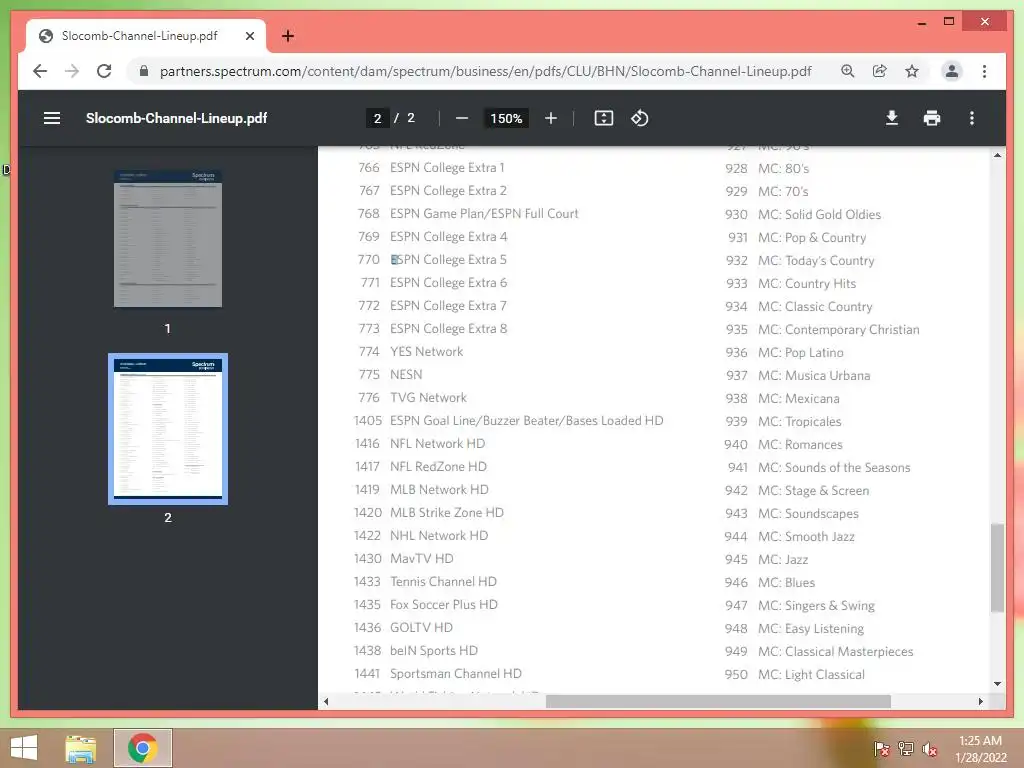Open Chrome profile avatar
Screen dimensions: 1024x768
[952, 71]
